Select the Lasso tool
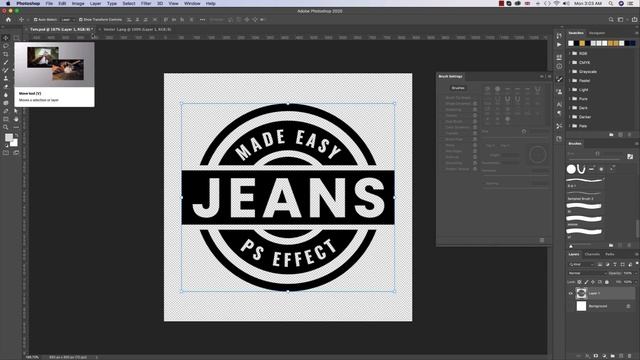Image resolution: width=640 pixels, height=360 pixels. click(x=6, y=46)
